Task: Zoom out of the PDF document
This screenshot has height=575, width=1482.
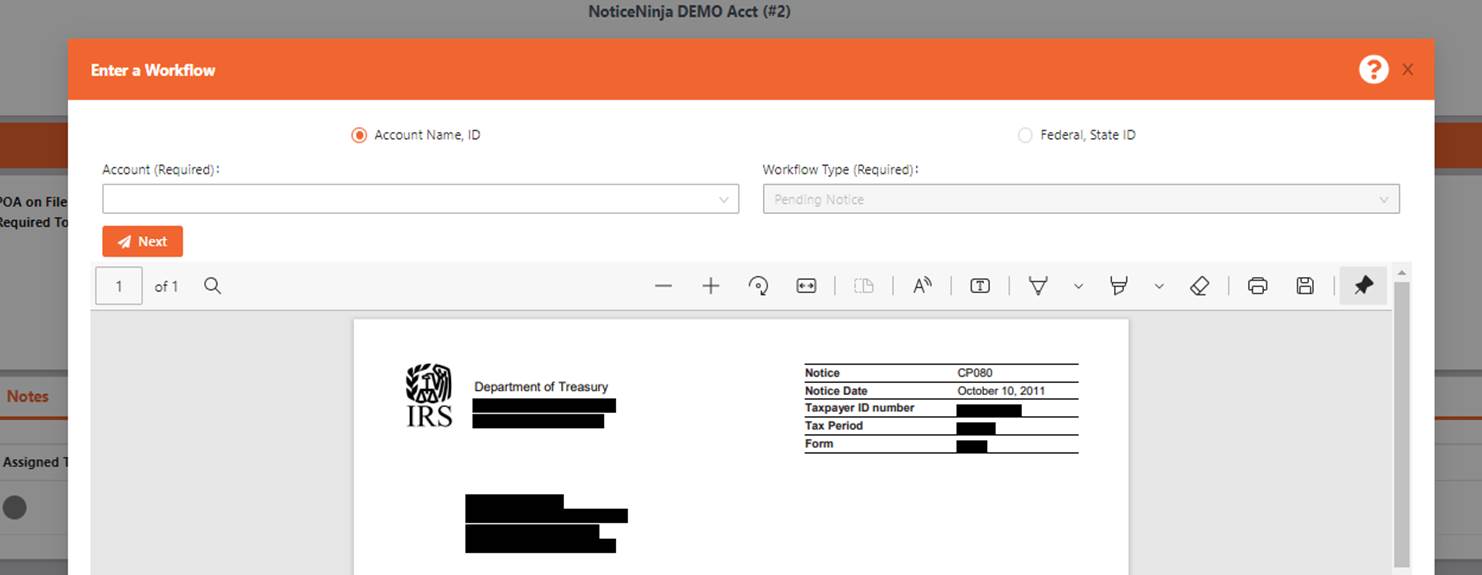Action: [x=663, y=286]
